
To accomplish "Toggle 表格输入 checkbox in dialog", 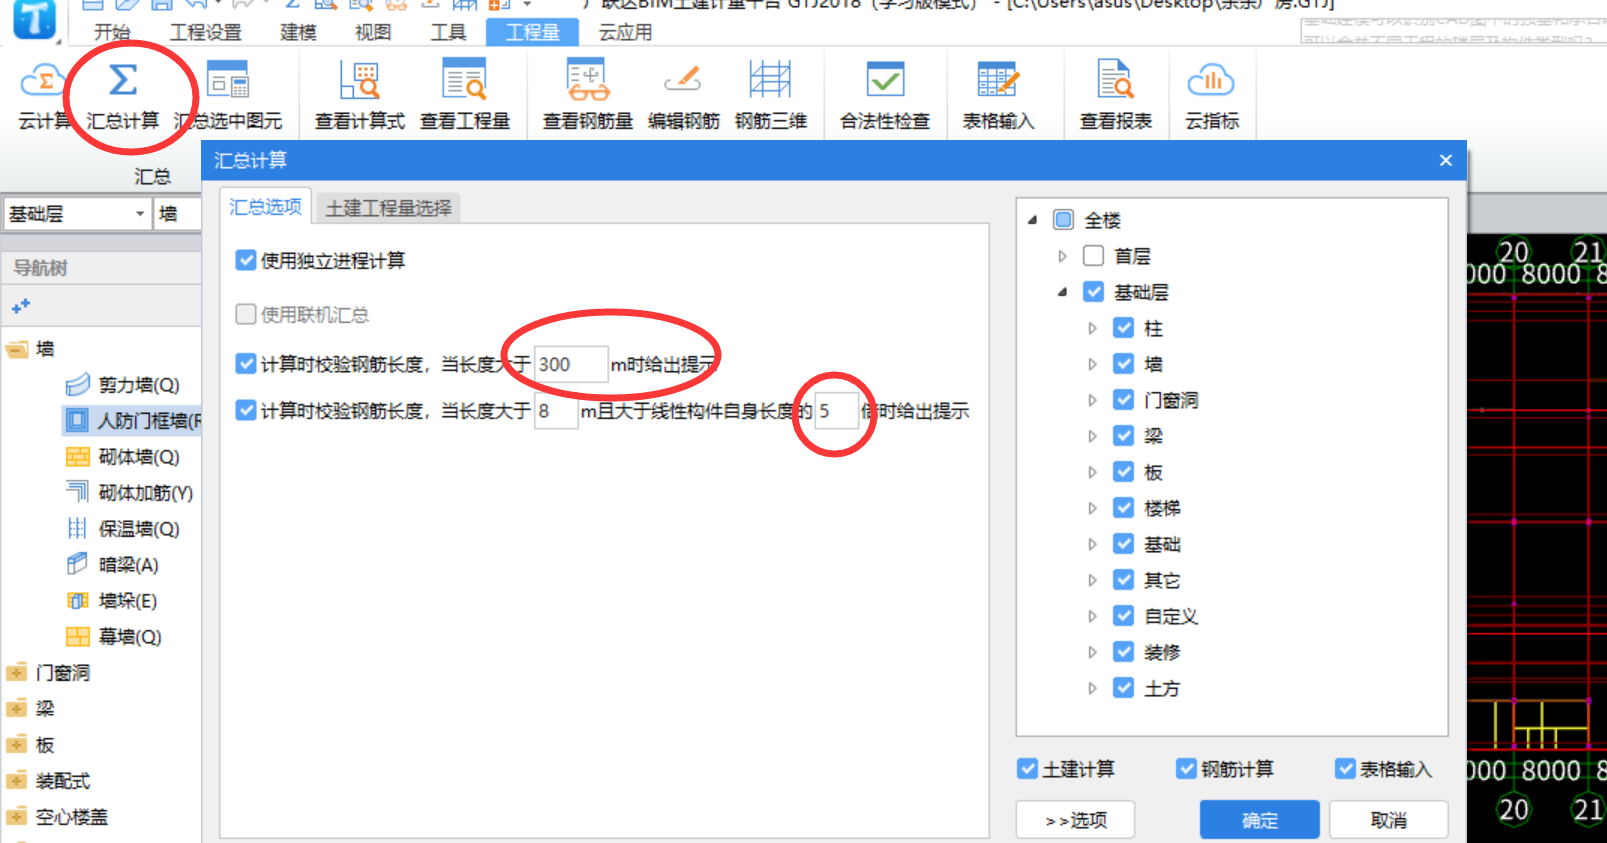I will pyautogui.click(x=1345, y=768).
